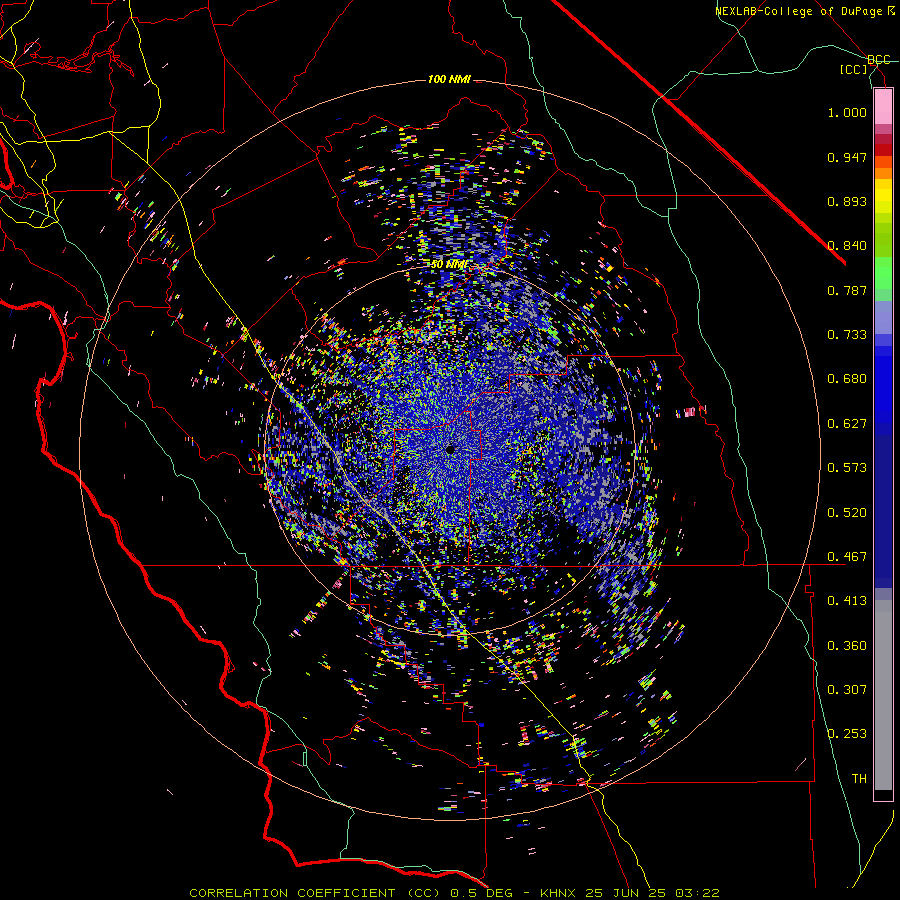Viewport: 900px width, 900px height.
Task: Click the KHNX station identifier in caption
Action: [560, 893]
